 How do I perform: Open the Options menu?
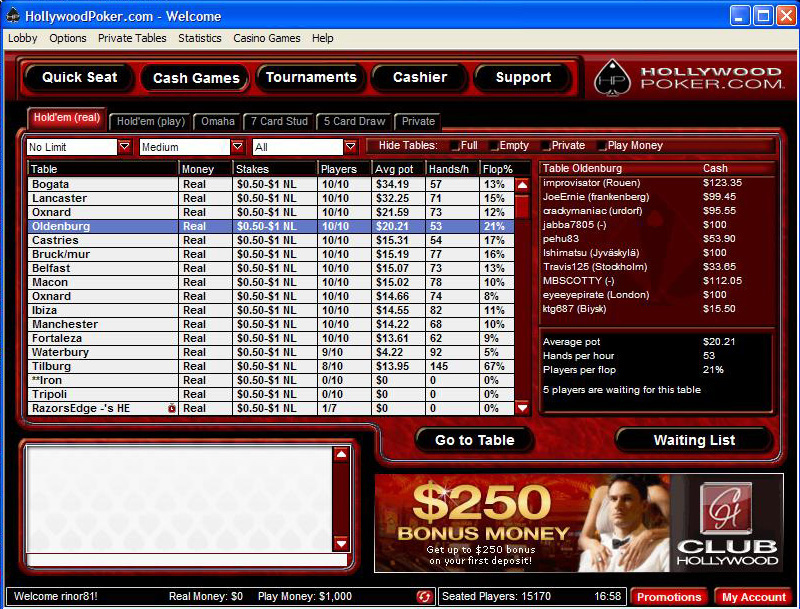(x=68, y=38)
